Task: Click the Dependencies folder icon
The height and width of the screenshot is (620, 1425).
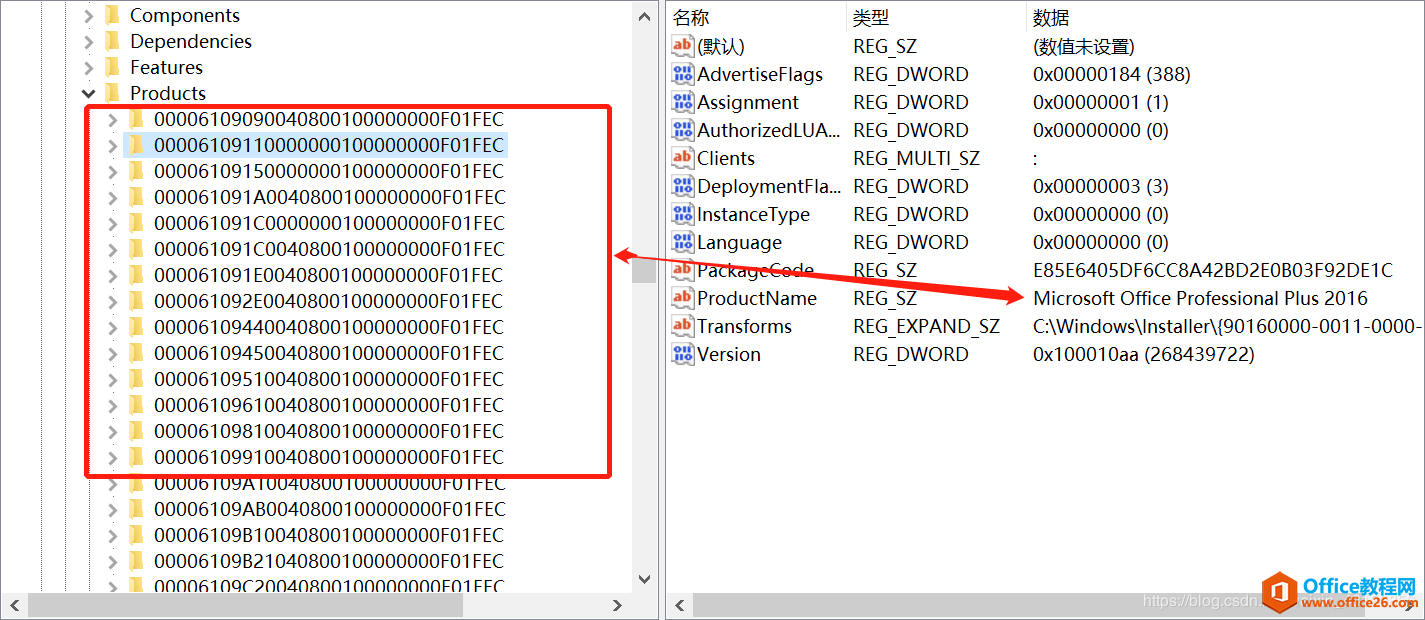Action: pos(113,41)
